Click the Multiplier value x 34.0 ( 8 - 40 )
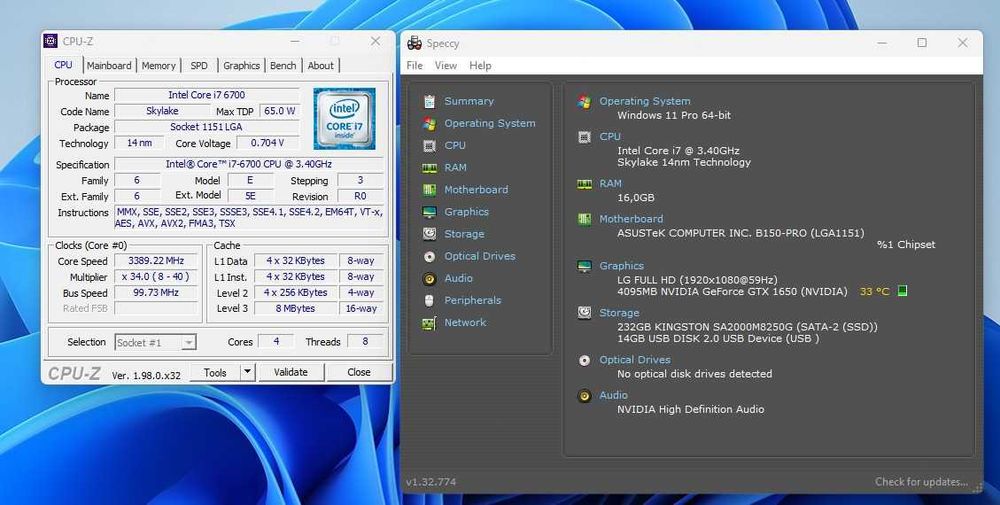This screenshot has width=1000, height=505. (x=156, y=277)
